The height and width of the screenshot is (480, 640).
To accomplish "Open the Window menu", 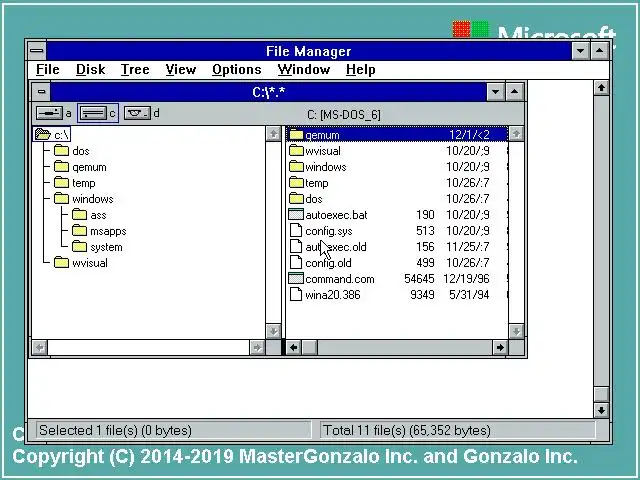I will tap(304, 69).
